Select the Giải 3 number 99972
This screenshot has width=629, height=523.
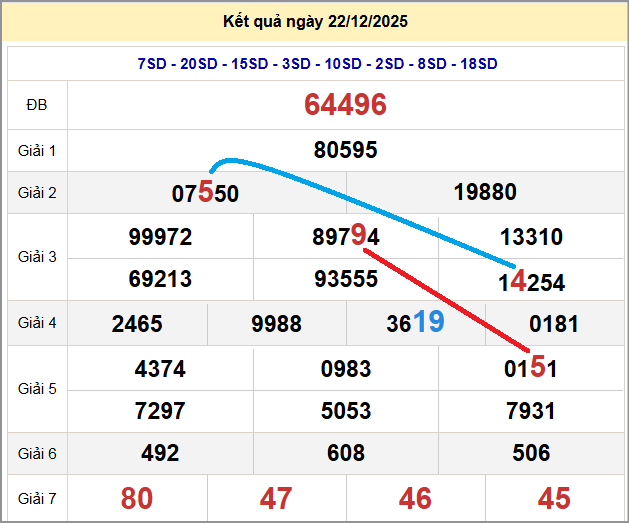160,238
